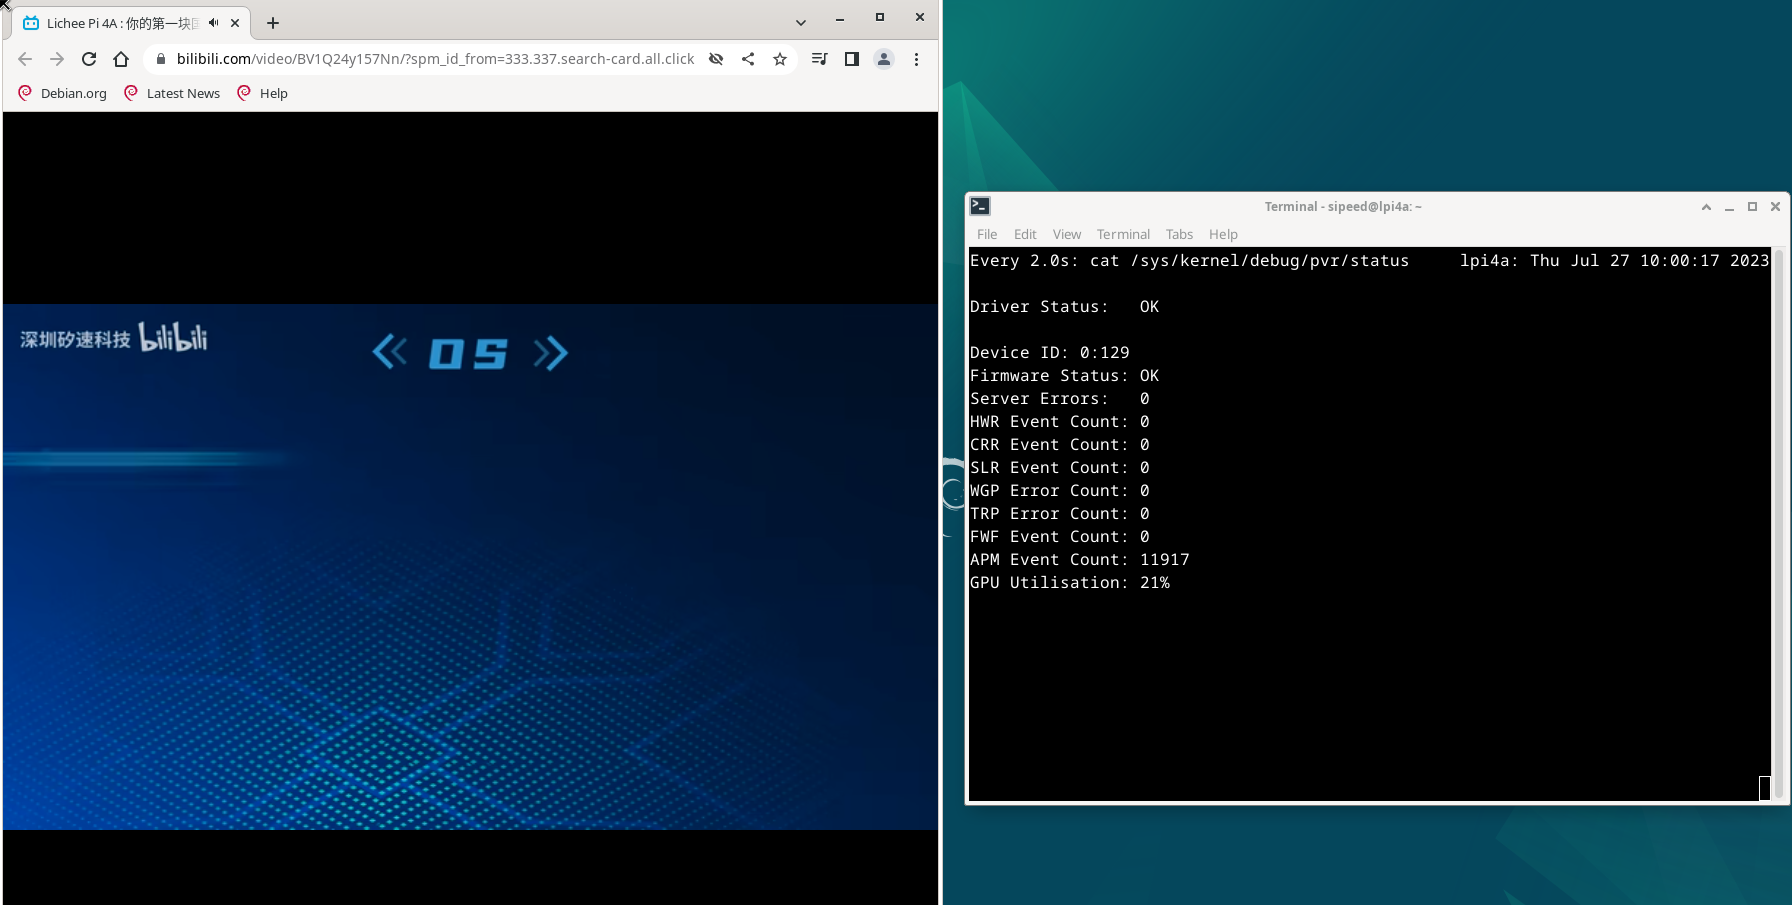1792x905 pixels.
Task: Close the terminal window
Action: pyautogui.click(x=1775, y=207)
